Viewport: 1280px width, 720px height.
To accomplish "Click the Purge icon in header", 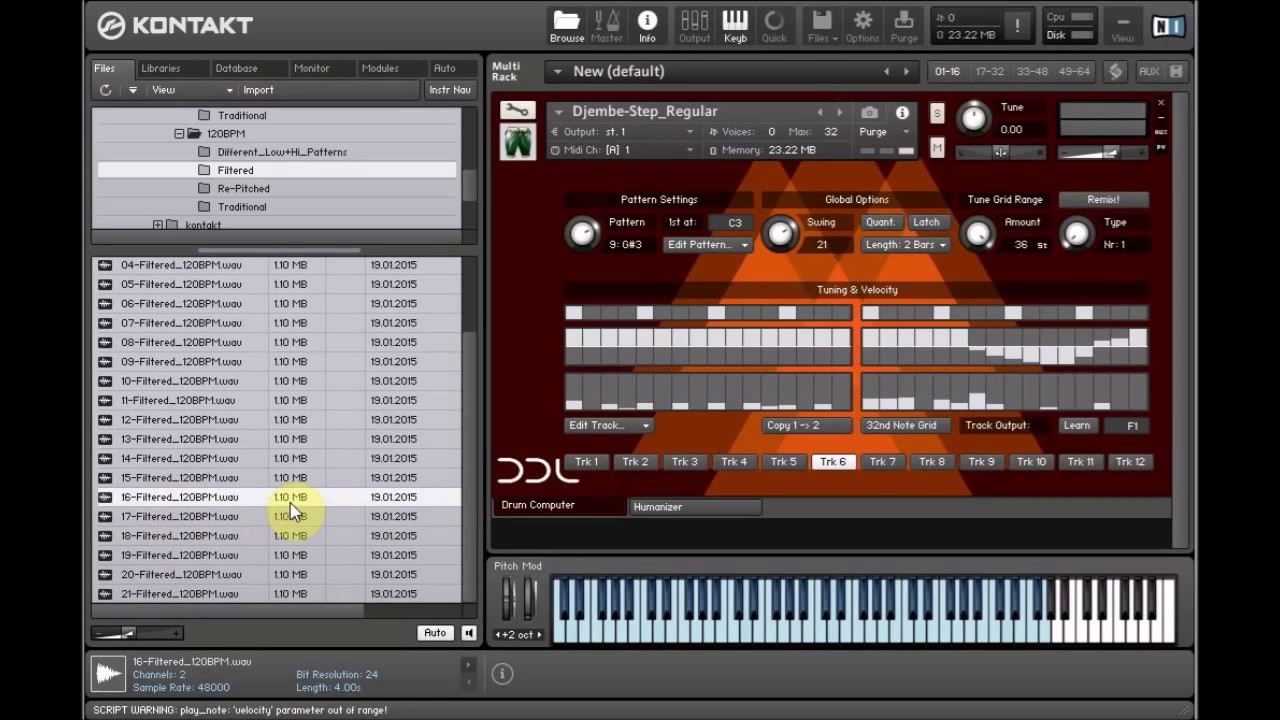I will click(x=904, y=25).
